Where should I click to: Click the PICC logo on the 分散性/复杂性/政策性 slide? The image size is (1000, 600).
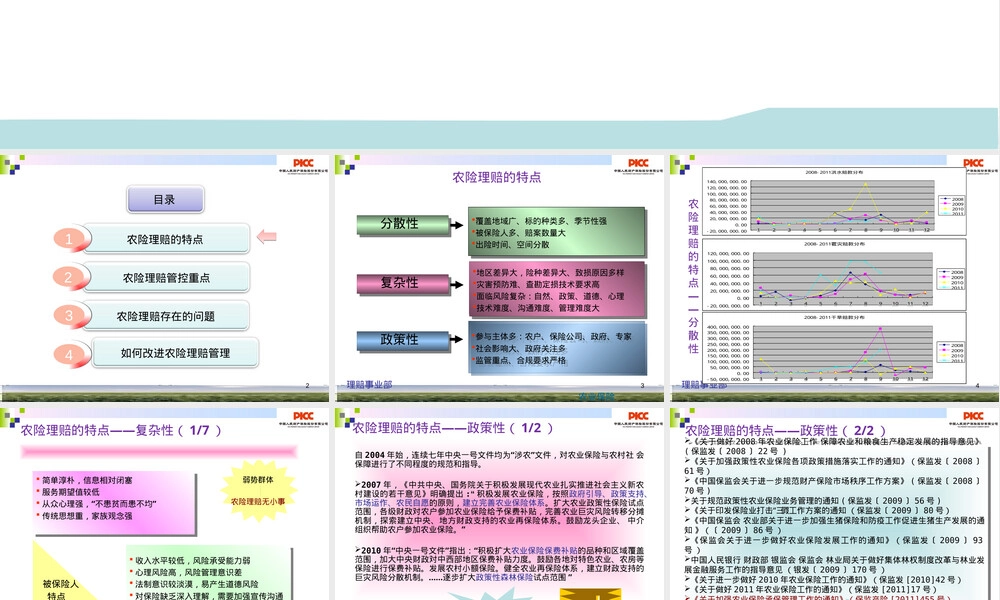(638, 165)
